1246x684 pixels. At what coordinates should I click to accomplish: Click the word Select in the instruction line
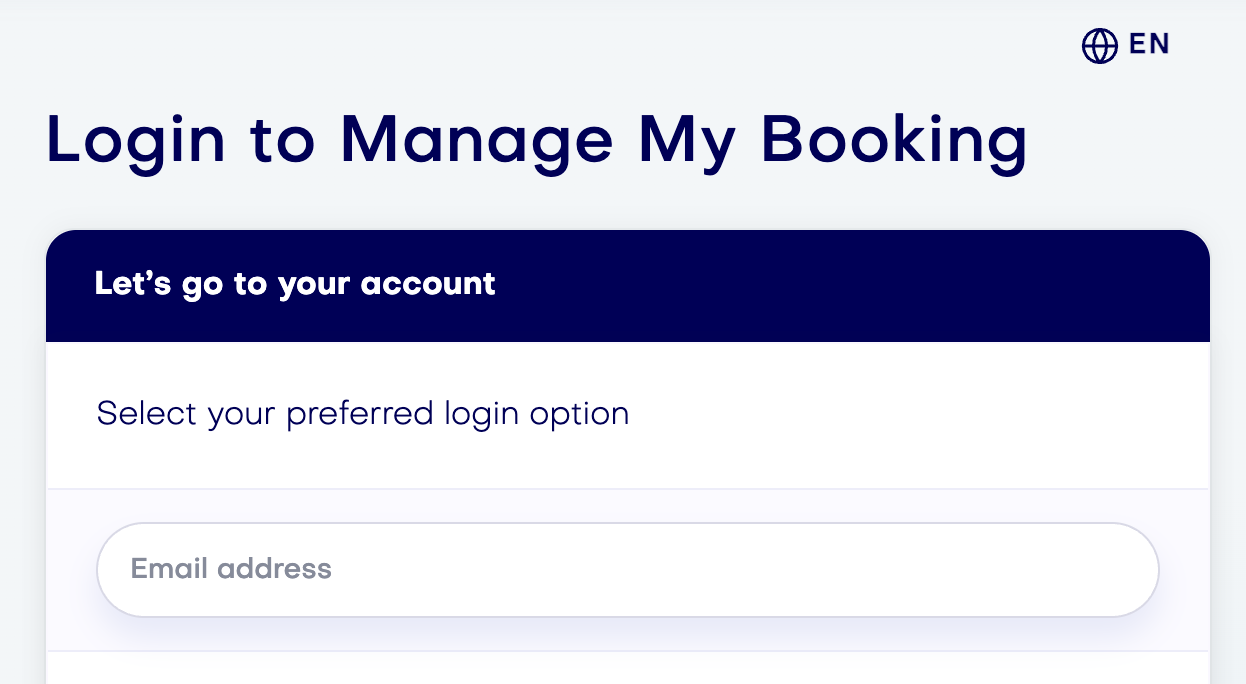click(147, 414)
